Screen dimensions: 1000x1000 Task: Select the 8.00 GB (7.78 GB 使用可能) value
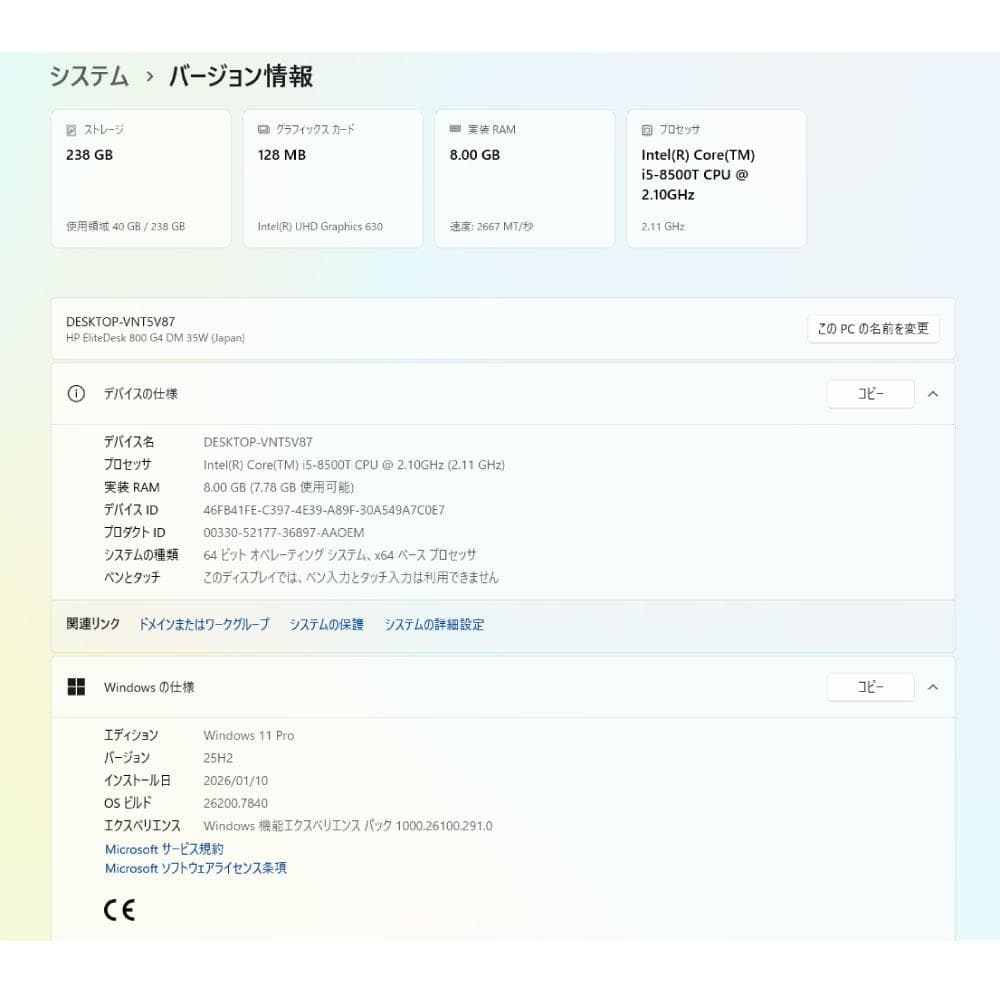(x=279, y=487)
